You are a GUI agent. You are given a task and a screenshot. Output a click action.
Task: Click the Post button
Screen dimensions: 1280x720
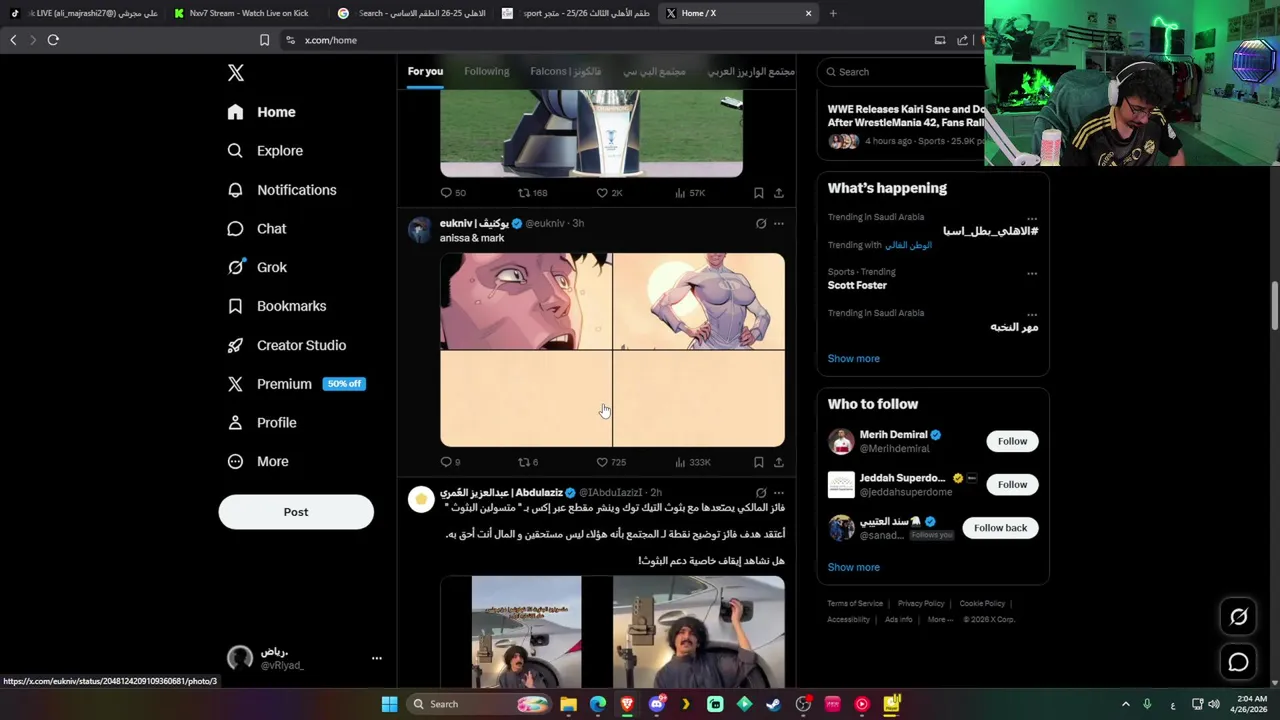tap(296, 512)
